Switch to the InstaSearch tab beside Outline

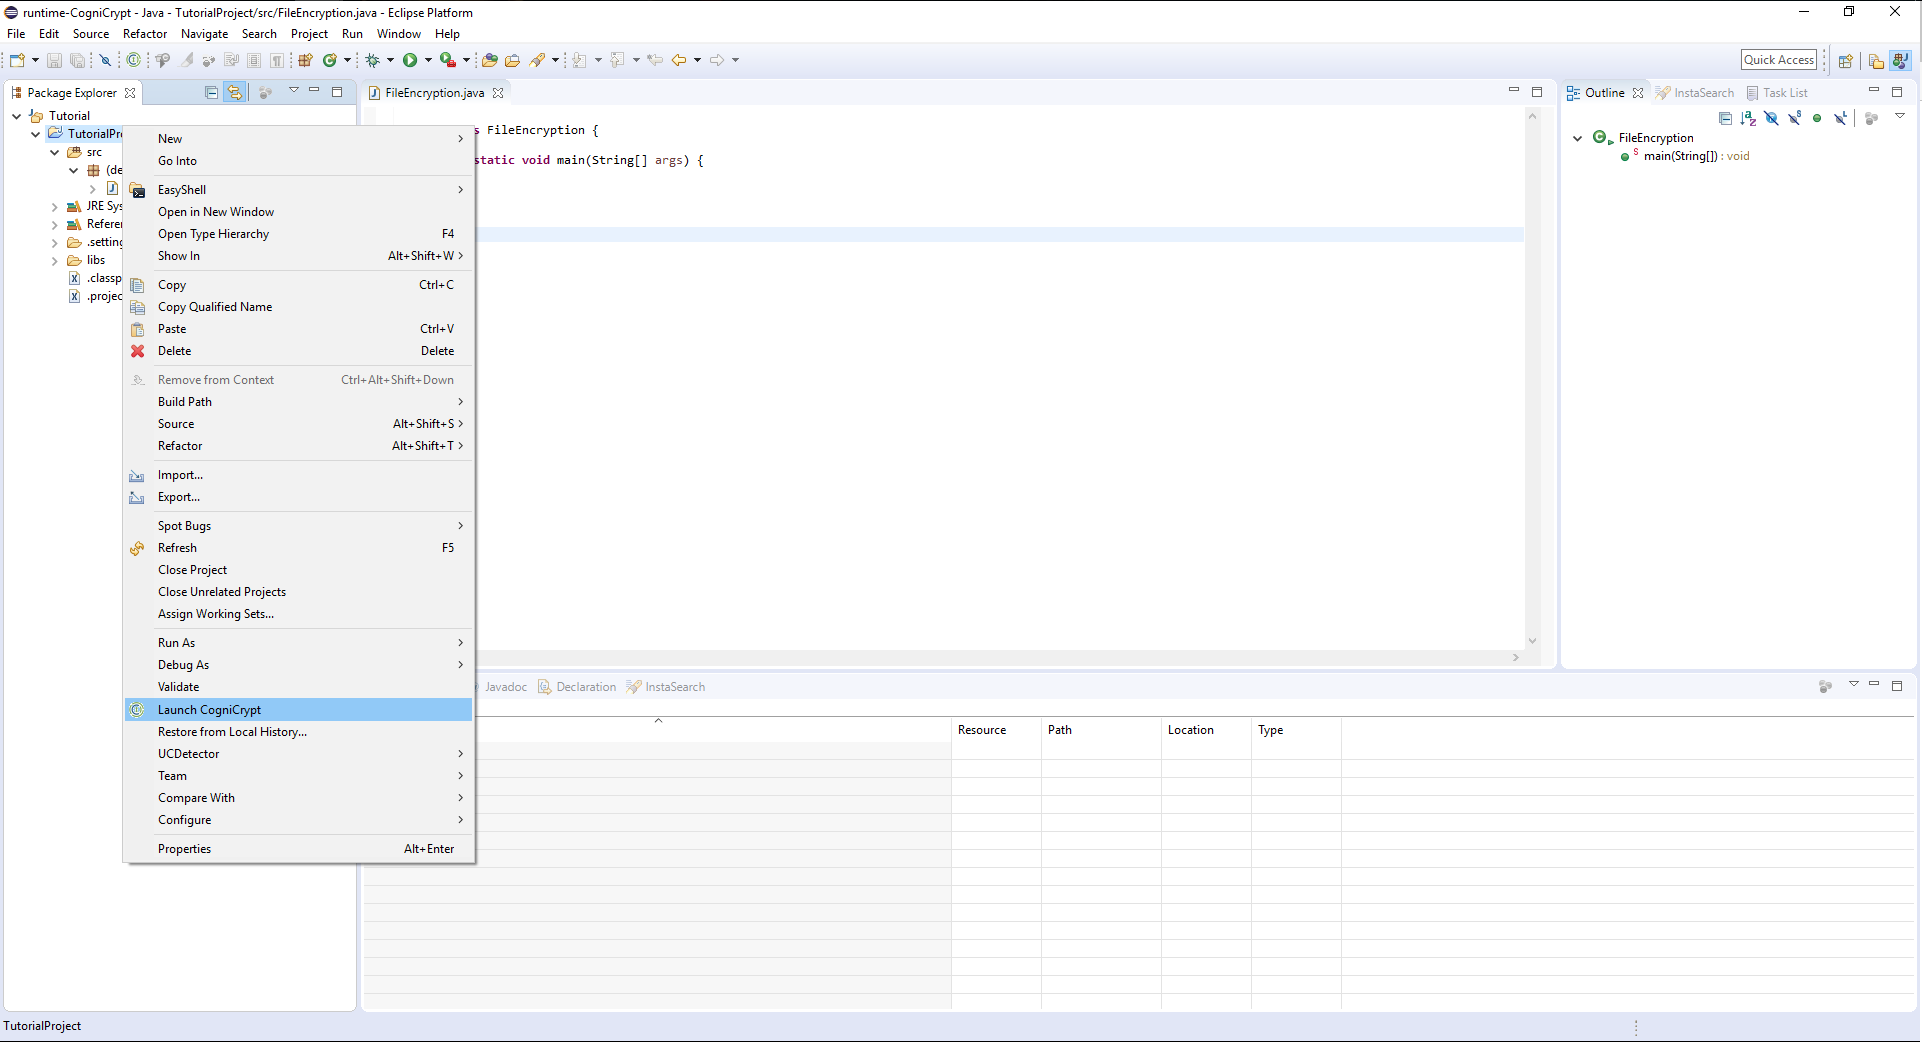click(x=1695, y=93)
